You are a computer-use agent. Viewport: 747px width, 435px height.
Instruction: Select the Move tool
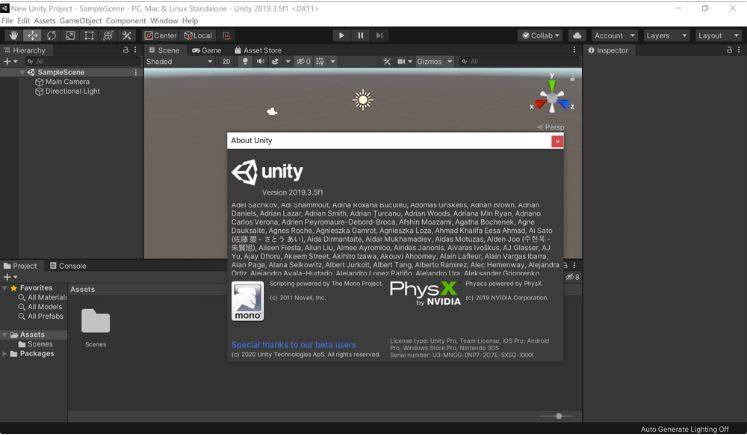click(32, 36)
